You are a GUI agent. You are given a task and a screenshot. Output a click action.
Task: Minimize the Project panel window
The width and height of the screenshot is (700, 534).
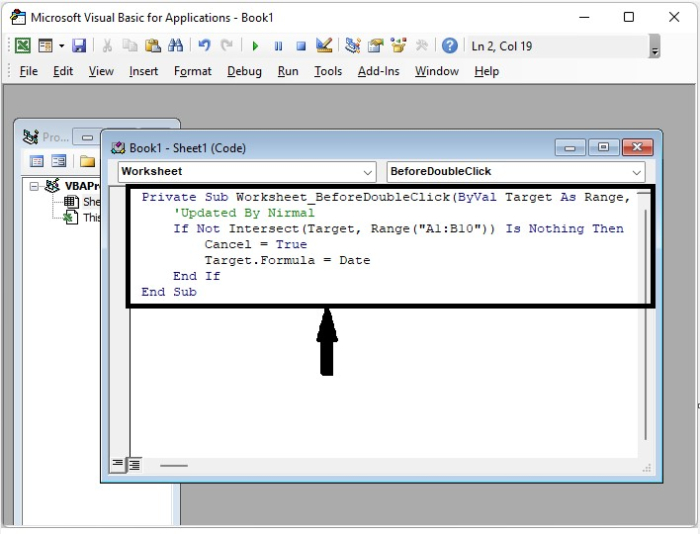pyautogui.click(x=88, y=137)
